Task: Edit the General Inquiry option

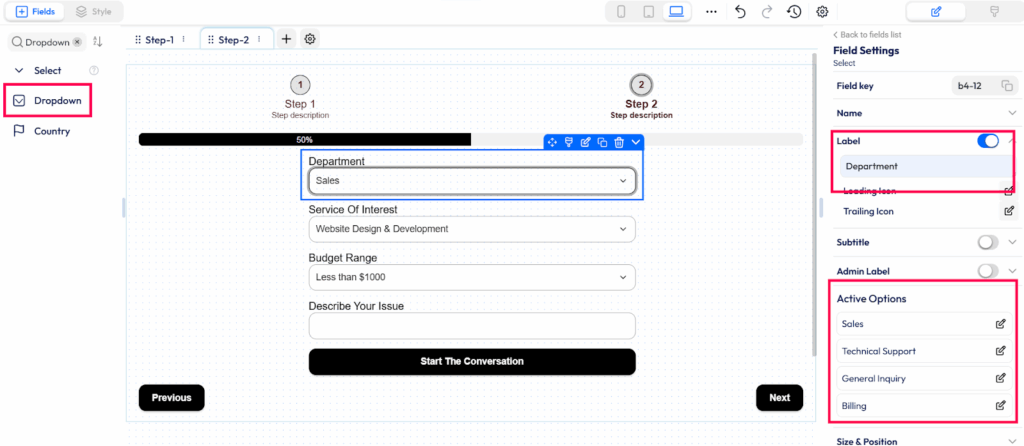Action: point(1000,378)
